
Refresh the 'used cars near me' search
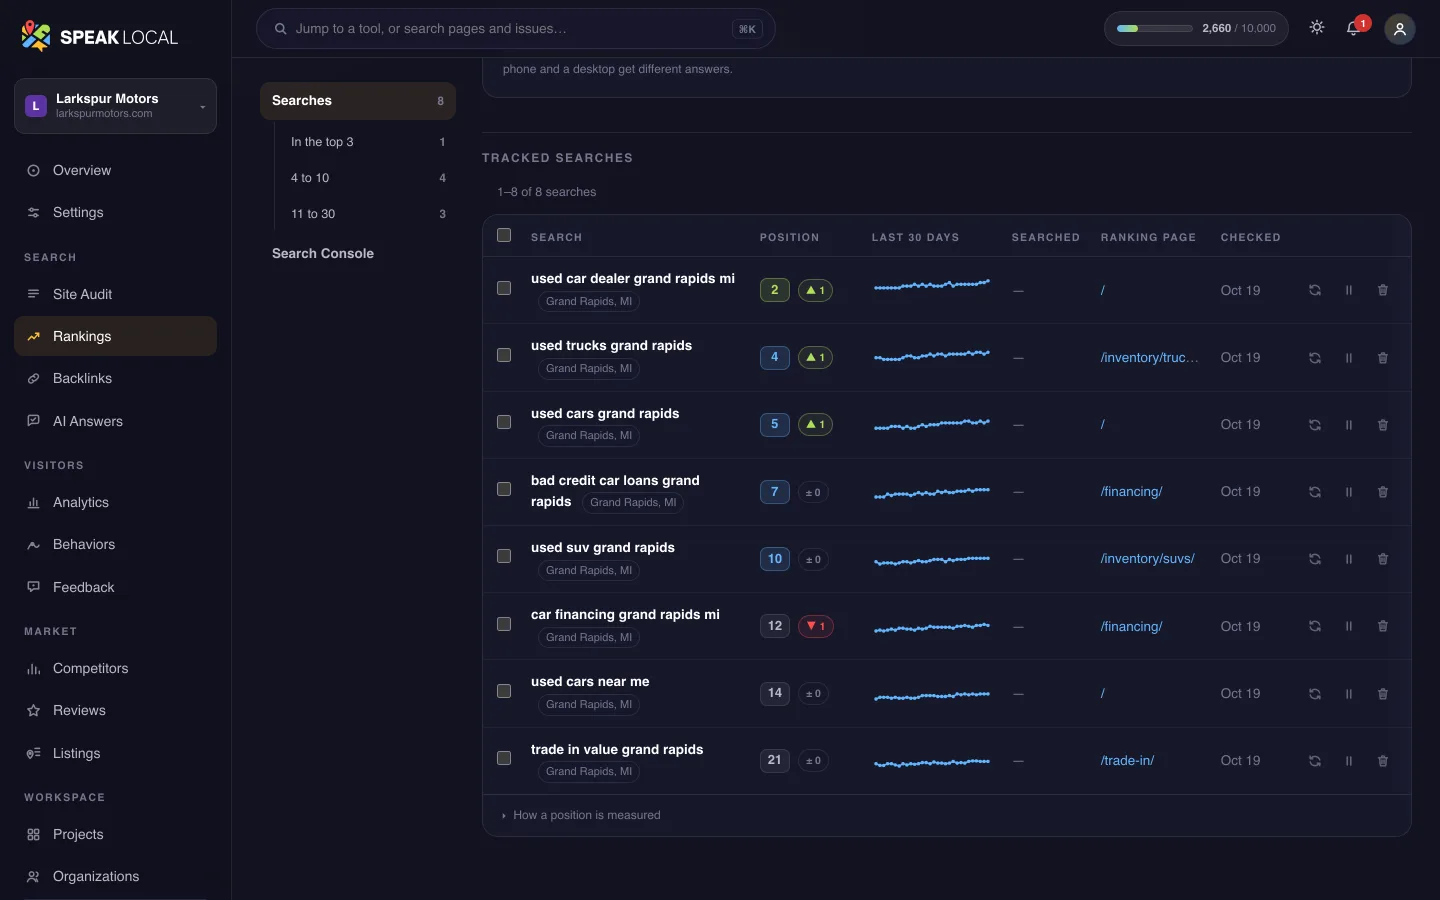[1315, 694]
